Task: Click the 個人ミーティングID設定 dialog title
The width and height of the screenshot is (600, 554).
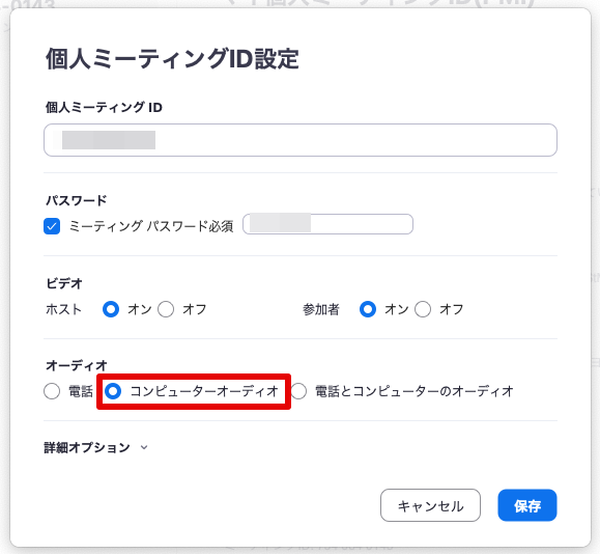Action: click(172, 59)
